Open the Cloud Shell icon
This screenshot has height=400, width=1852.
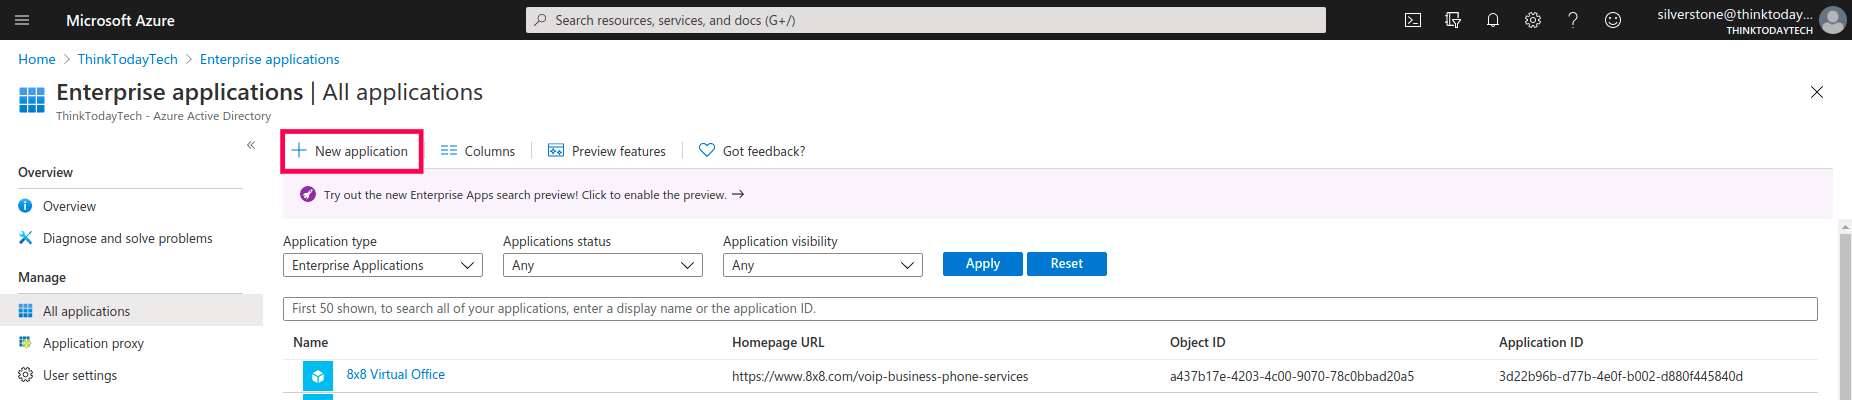pos(1413,20)
